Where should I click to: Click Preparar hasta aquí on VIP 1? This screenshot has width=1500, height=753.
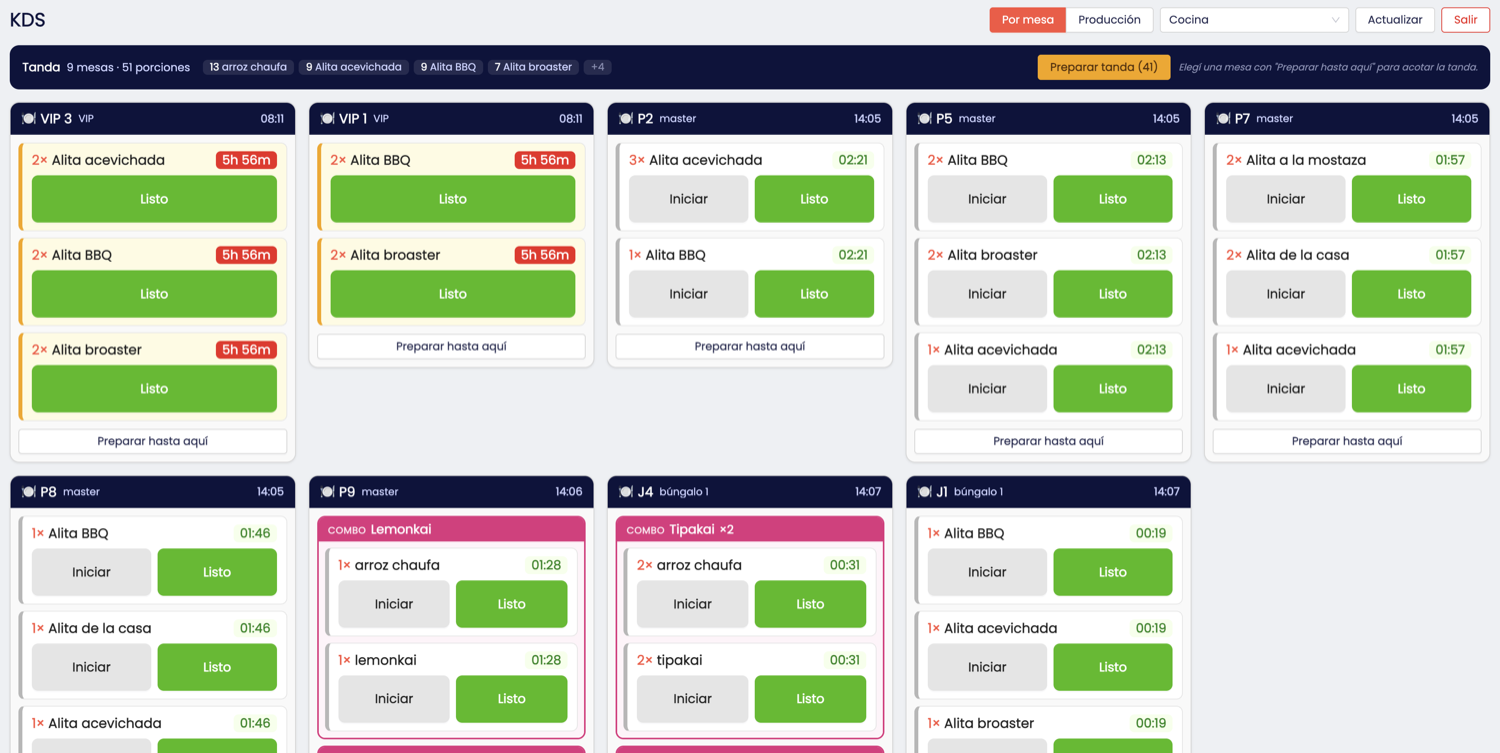[451, 346]
